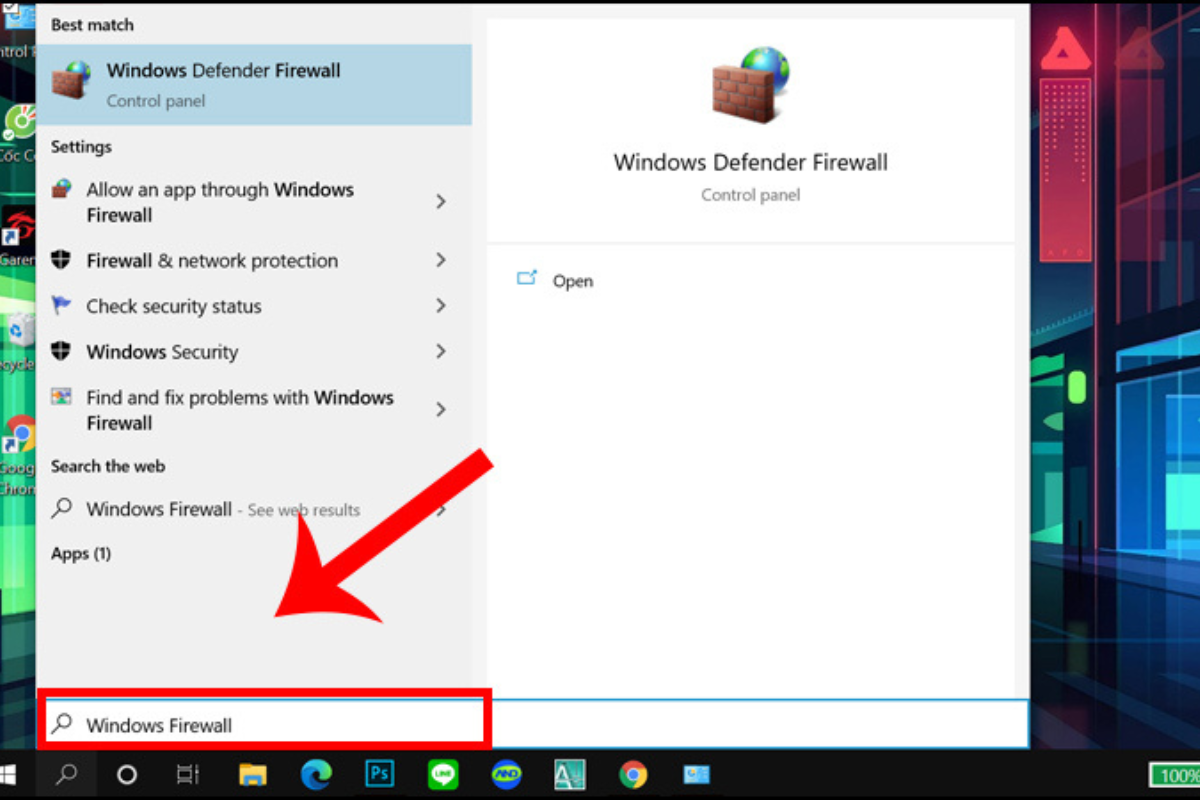Open Check security status result

tap(254, 306)
